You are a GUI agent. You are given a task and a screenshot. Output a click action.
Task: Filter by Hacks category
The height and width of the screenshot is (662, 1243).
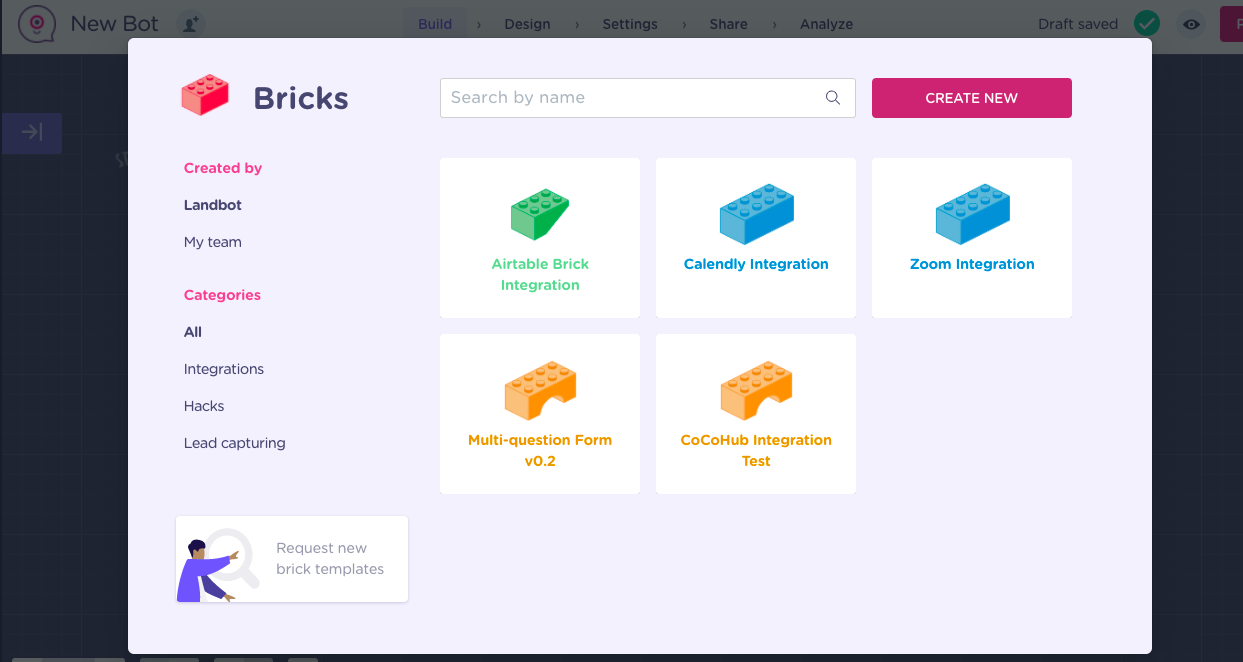coord(204,406)
